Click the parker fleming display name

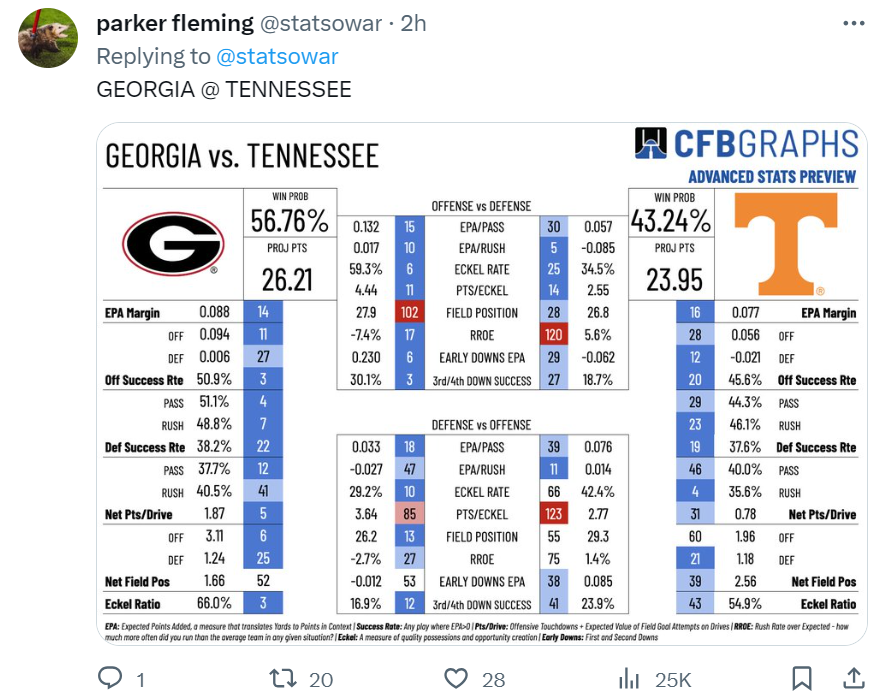[175, 24]
